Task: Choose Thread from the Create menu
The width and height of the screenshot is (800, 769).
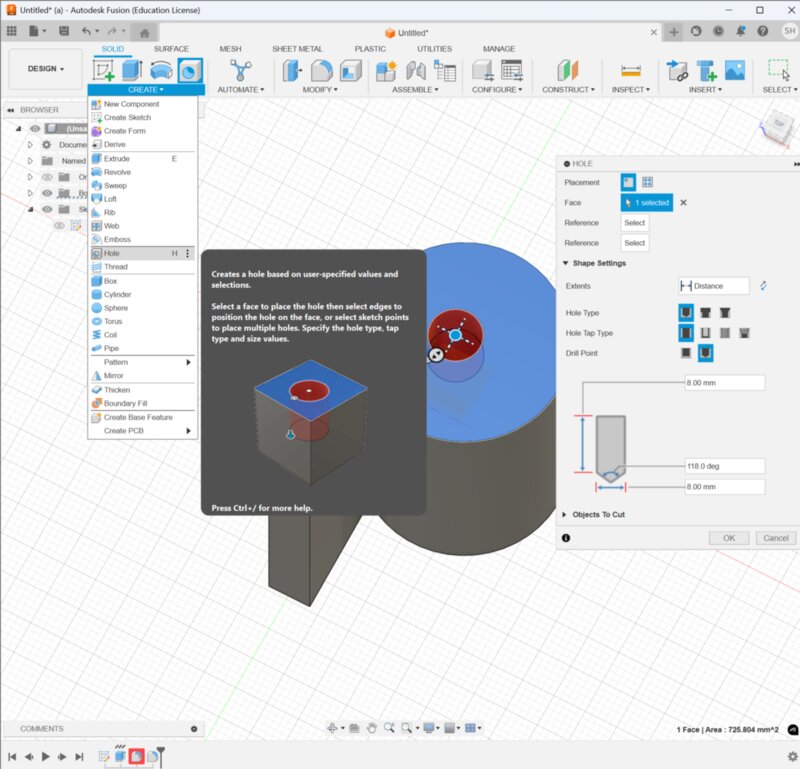Action: 142,267
